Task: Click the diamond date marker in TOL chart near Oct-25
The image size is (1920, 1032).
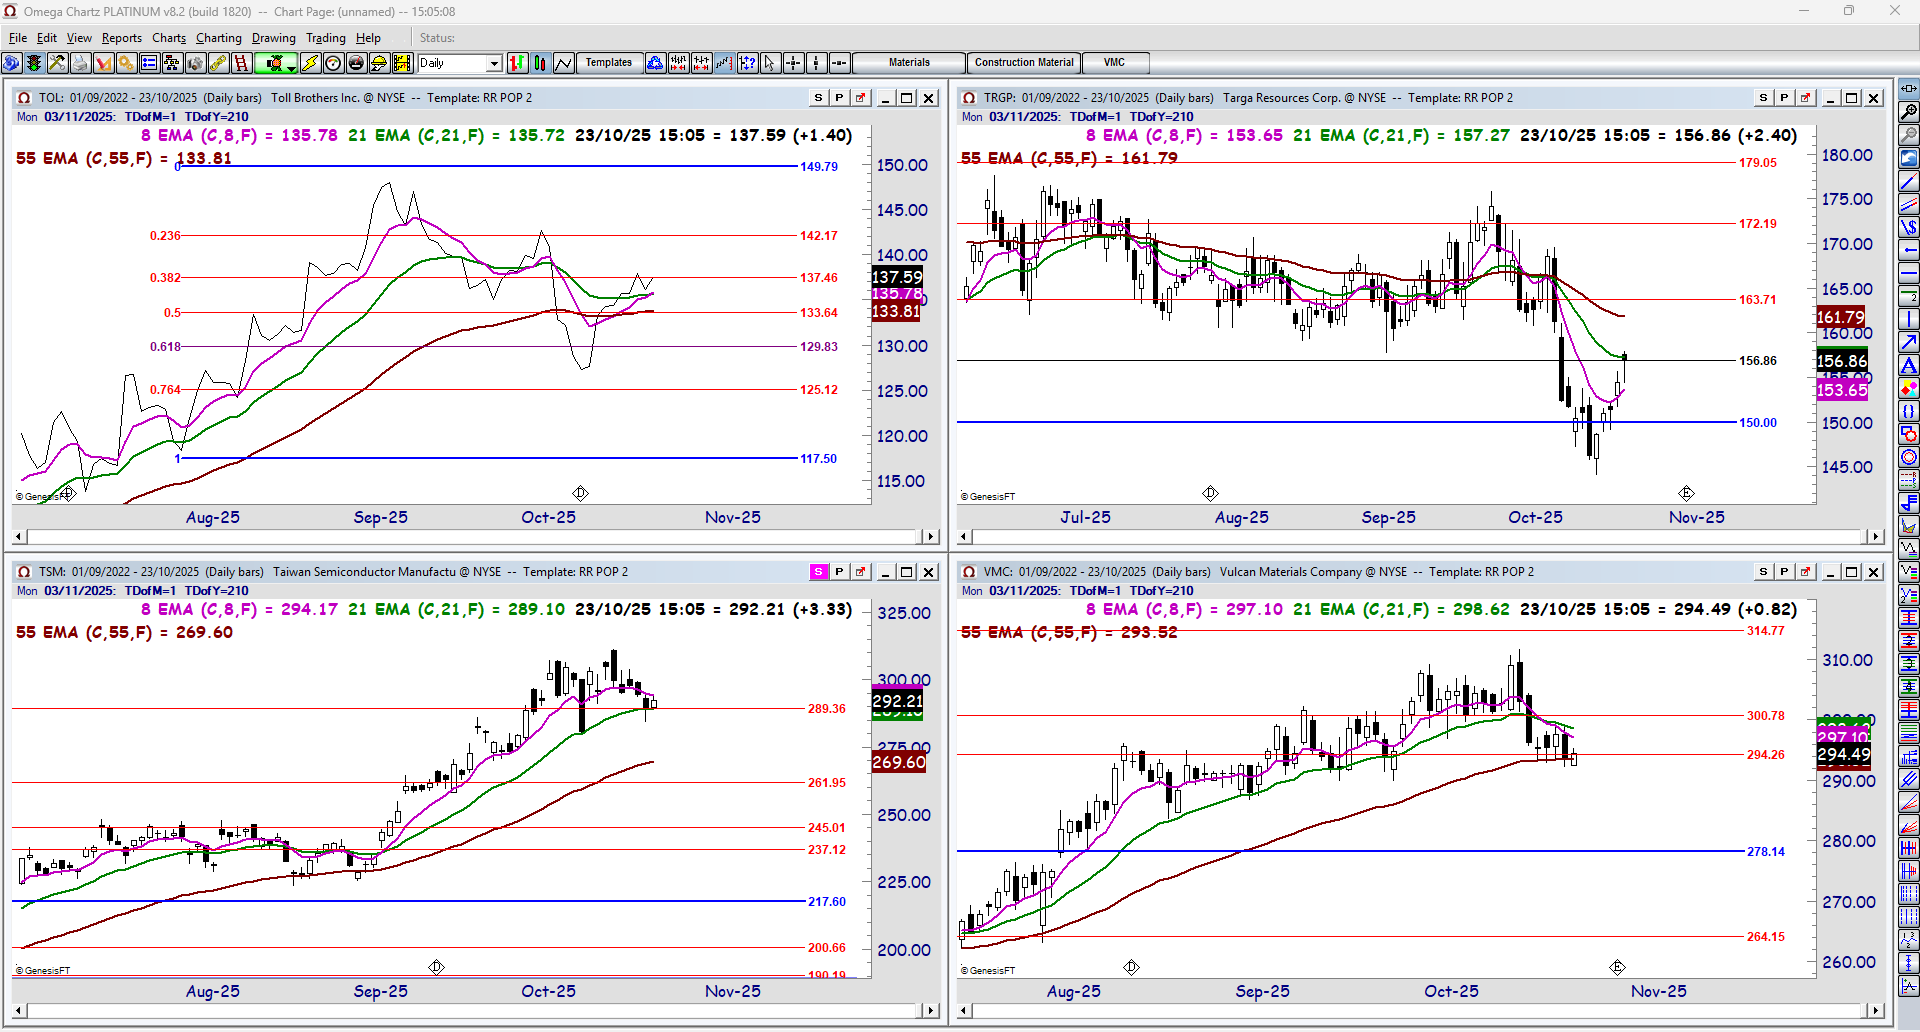Action: pos(580,493)
